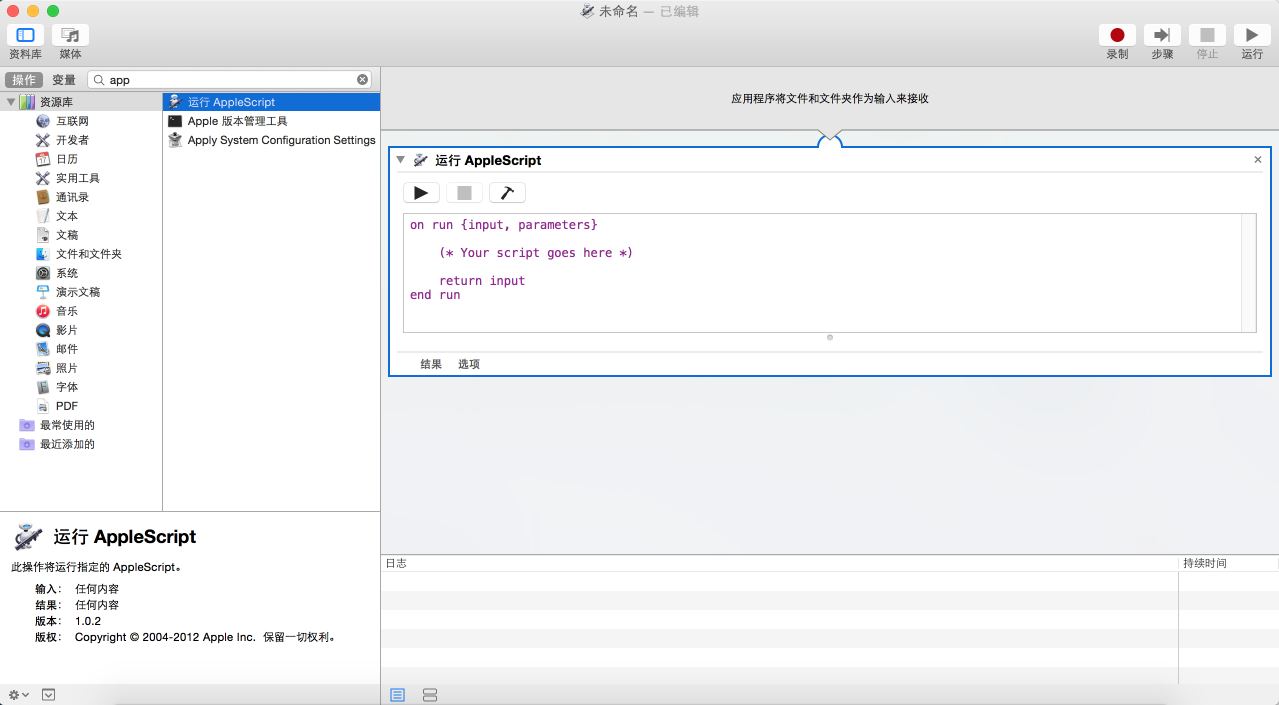The width and height of the screenshot is (1279, 705).
Task: Run the workflow with 运行 button
Action: point(1252,35)
